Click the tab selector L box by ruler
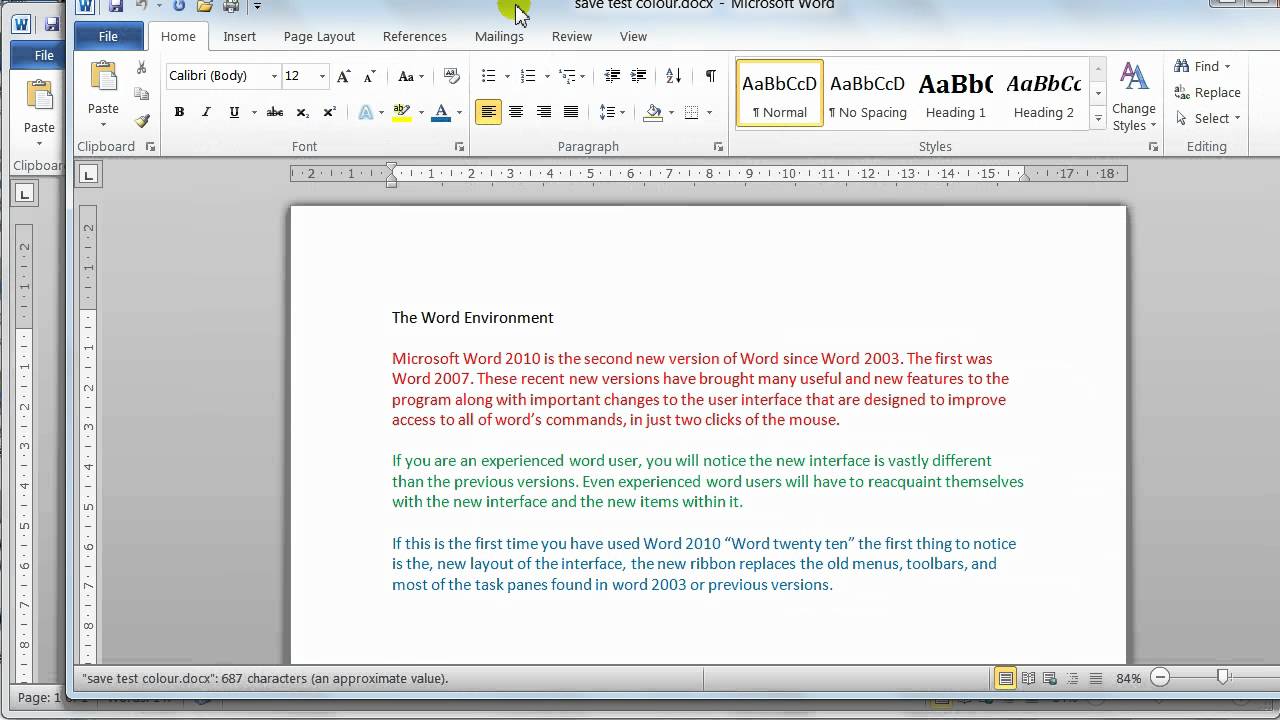1280x720 pixels. [88, 175]
